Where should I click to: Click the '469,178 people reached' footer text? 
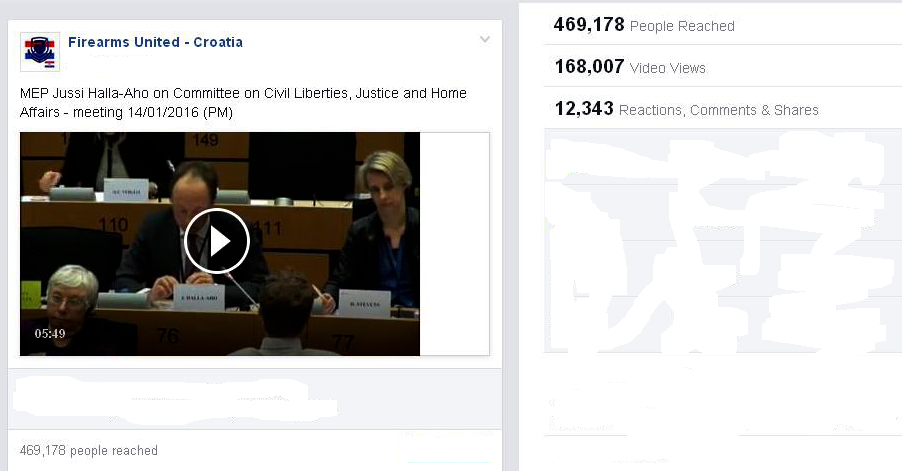coord(89,450)
